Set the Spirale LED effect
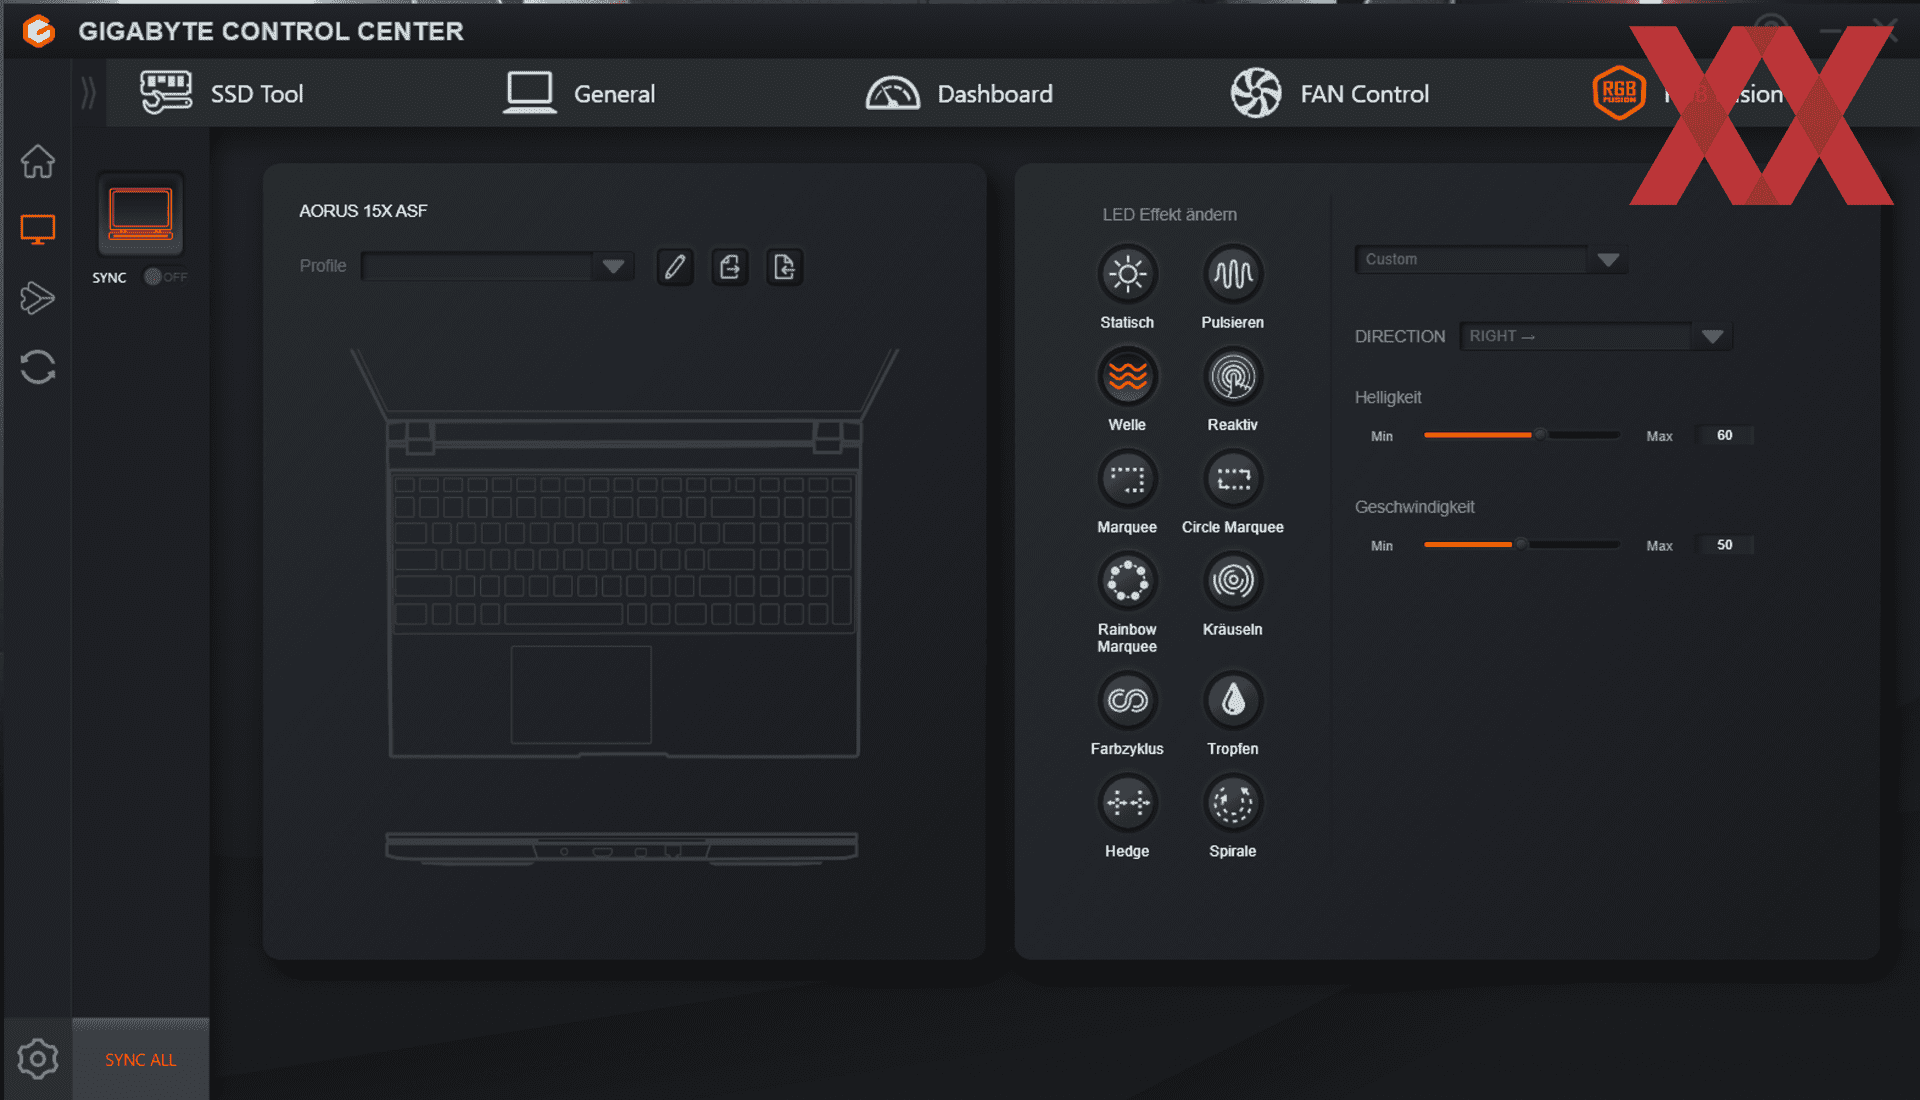1920x1100 pixels. pyautogui.click(x=1232, y=803)
